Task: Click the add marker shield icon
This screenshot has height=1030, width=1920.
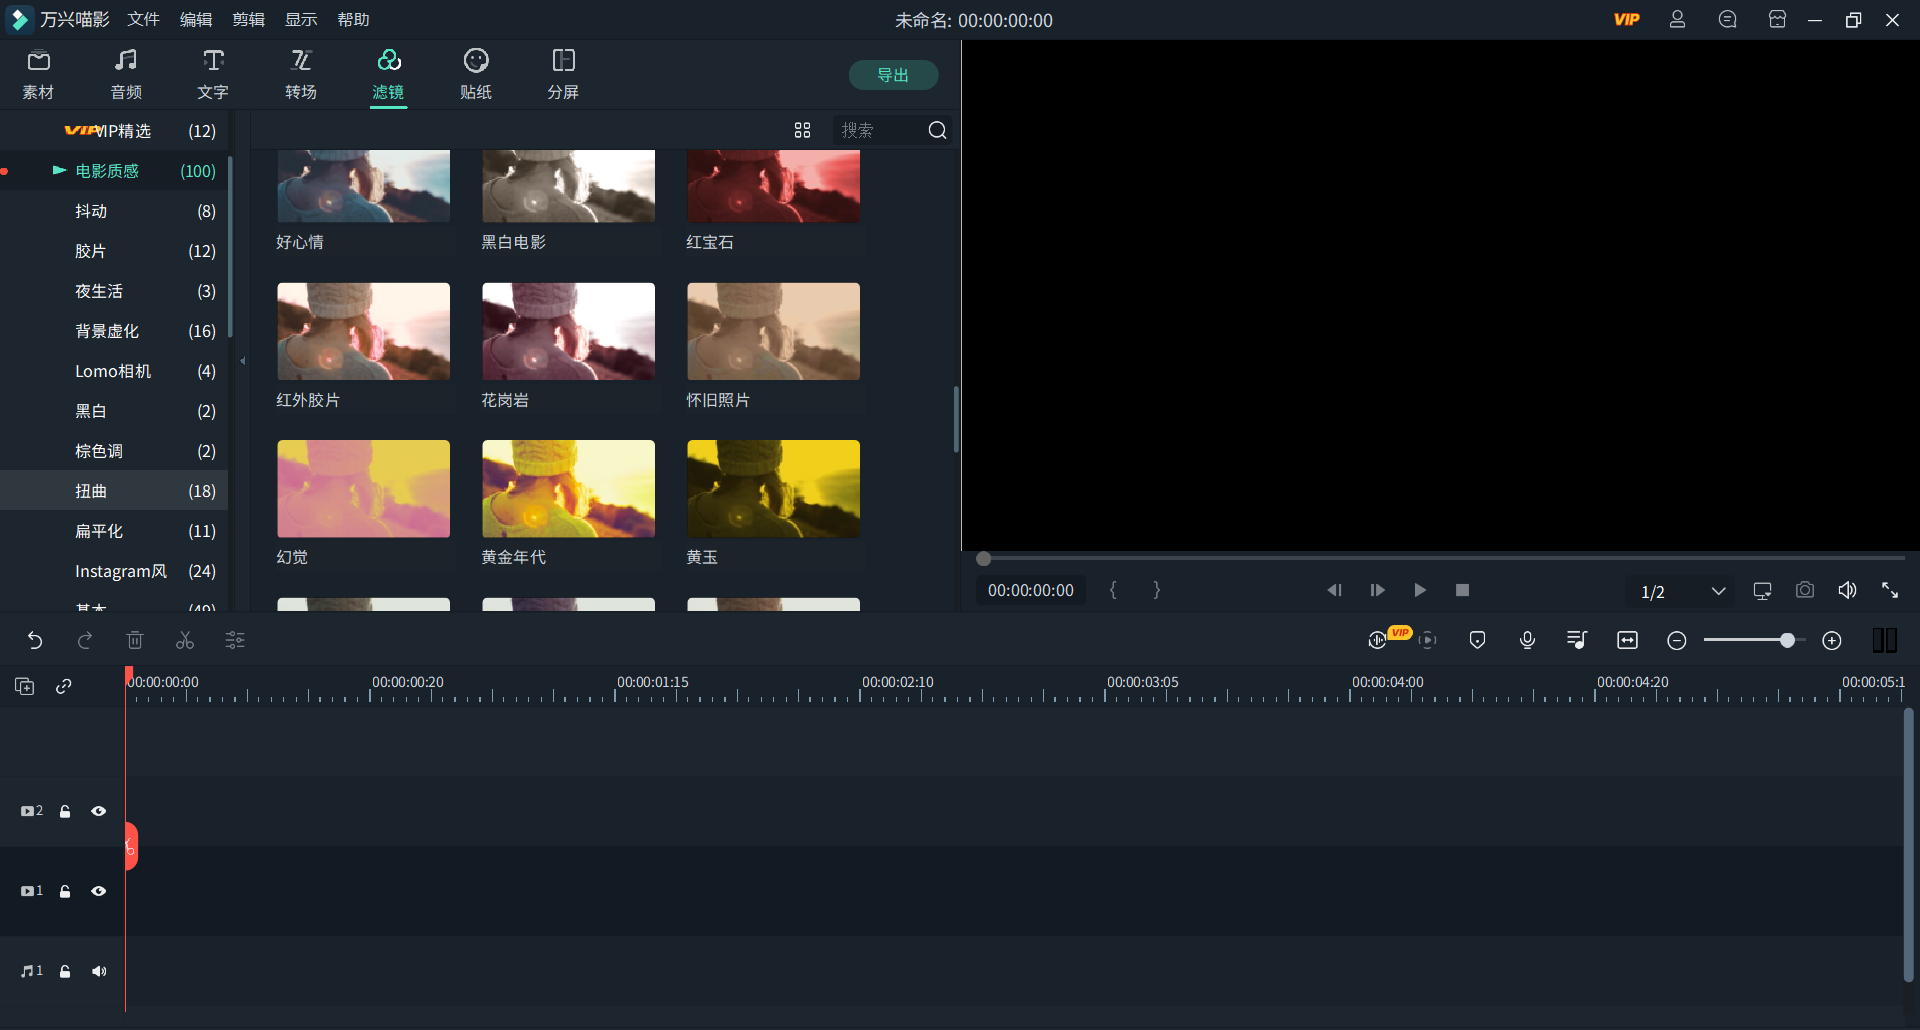Action: [x=1477, y=640]
